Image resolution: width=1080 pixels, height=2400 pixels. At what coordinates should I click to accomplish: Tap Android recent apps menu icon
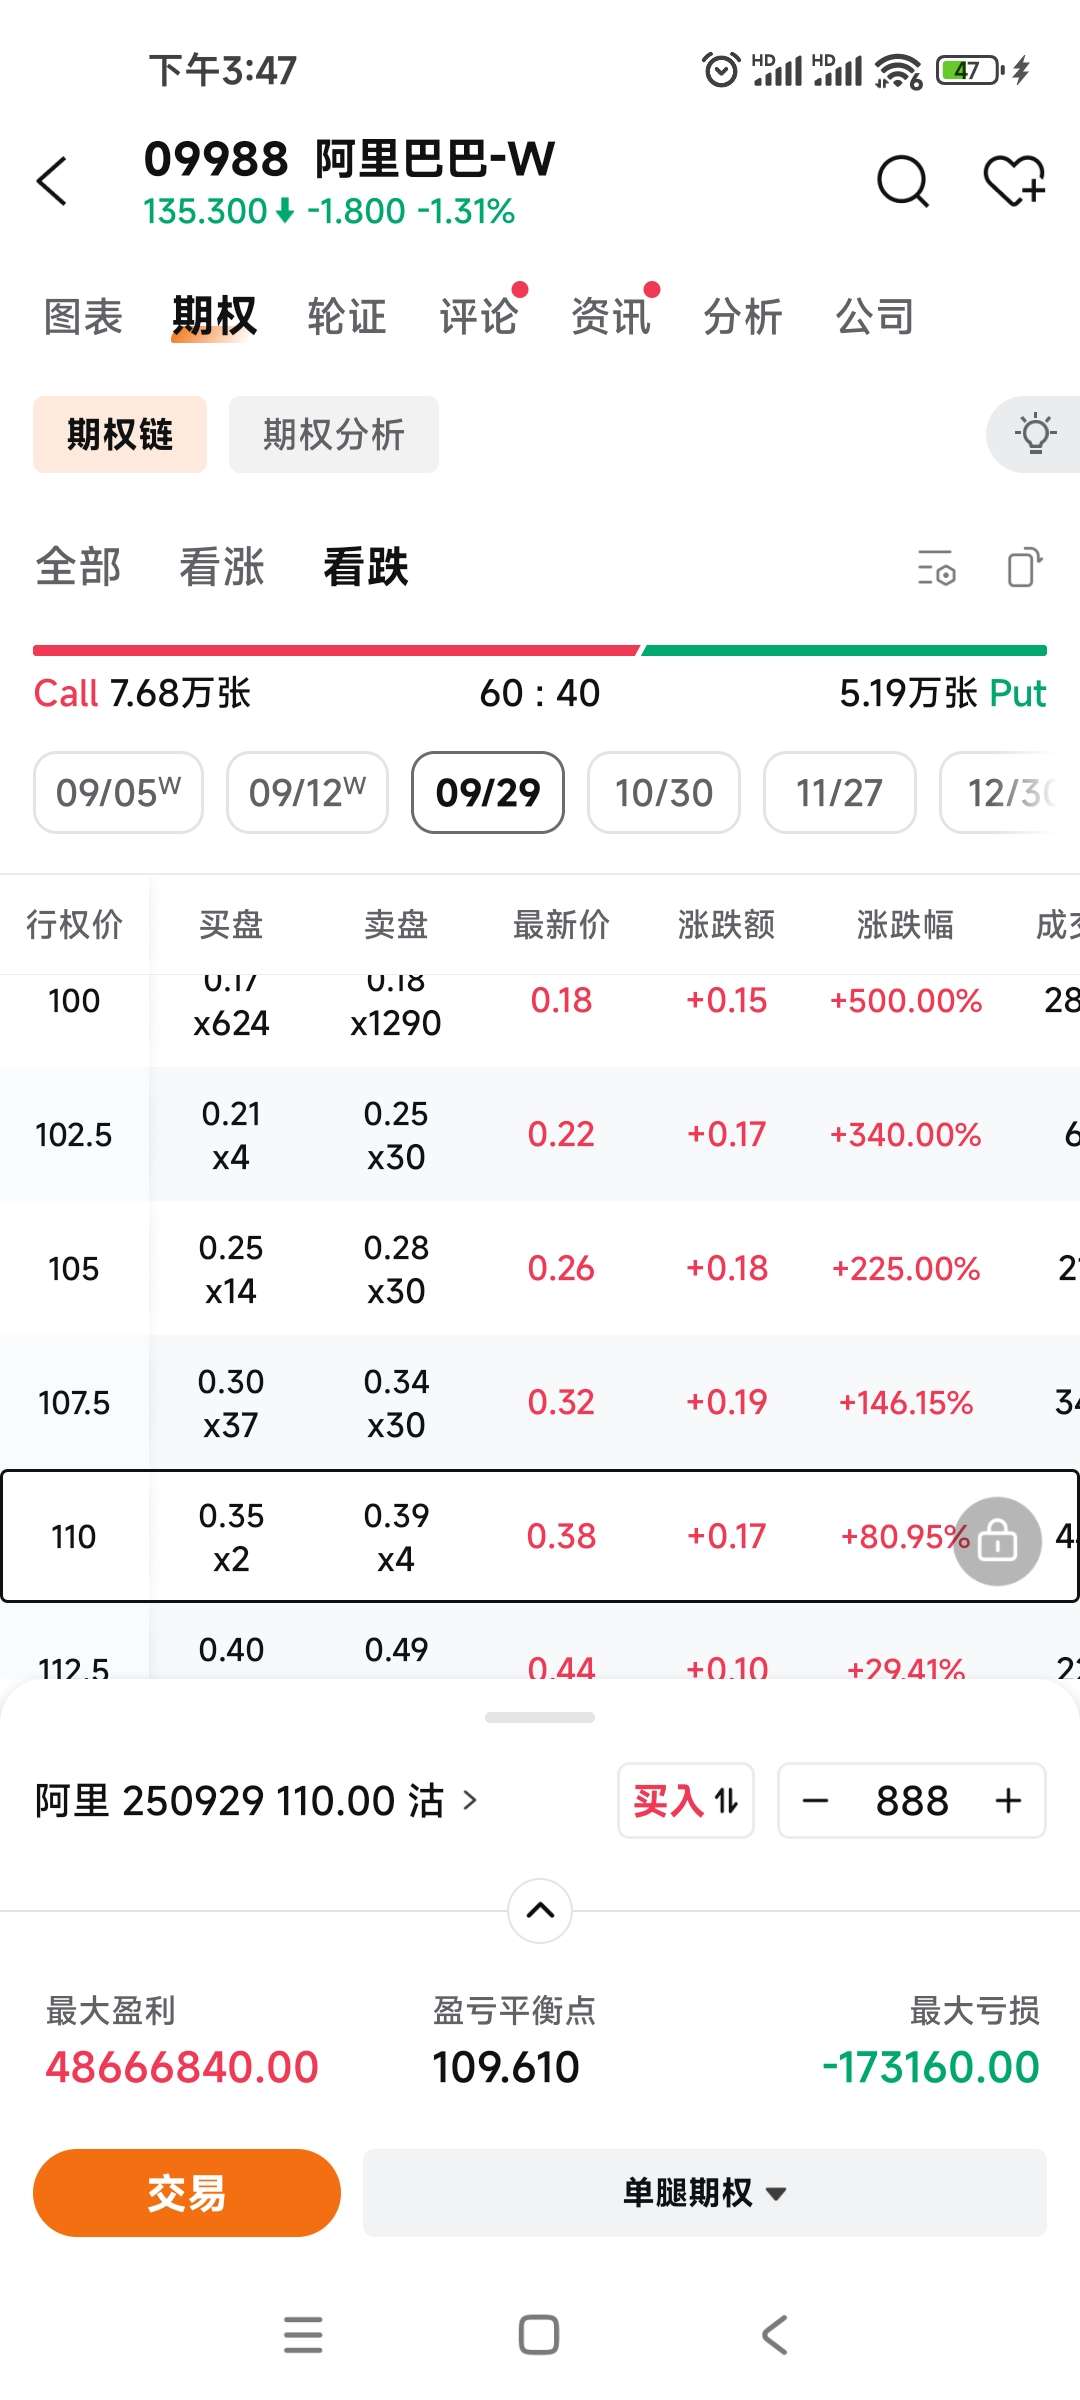click(x=303, y=2335)
